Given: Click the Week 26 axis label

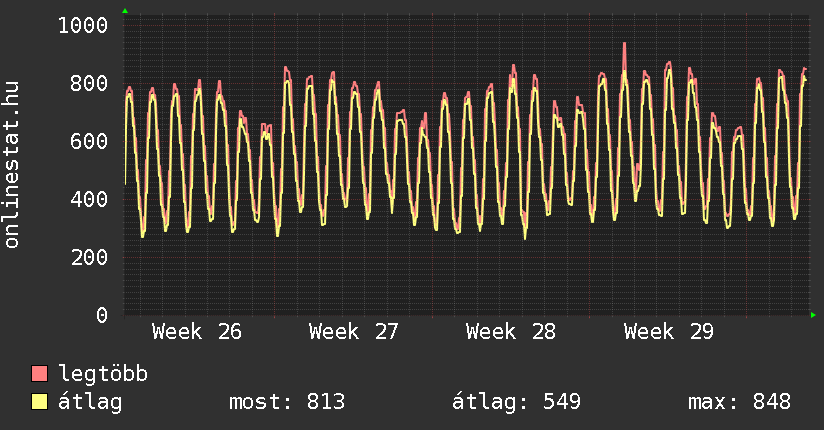Looking at the screenshot, I should point(197,332).
